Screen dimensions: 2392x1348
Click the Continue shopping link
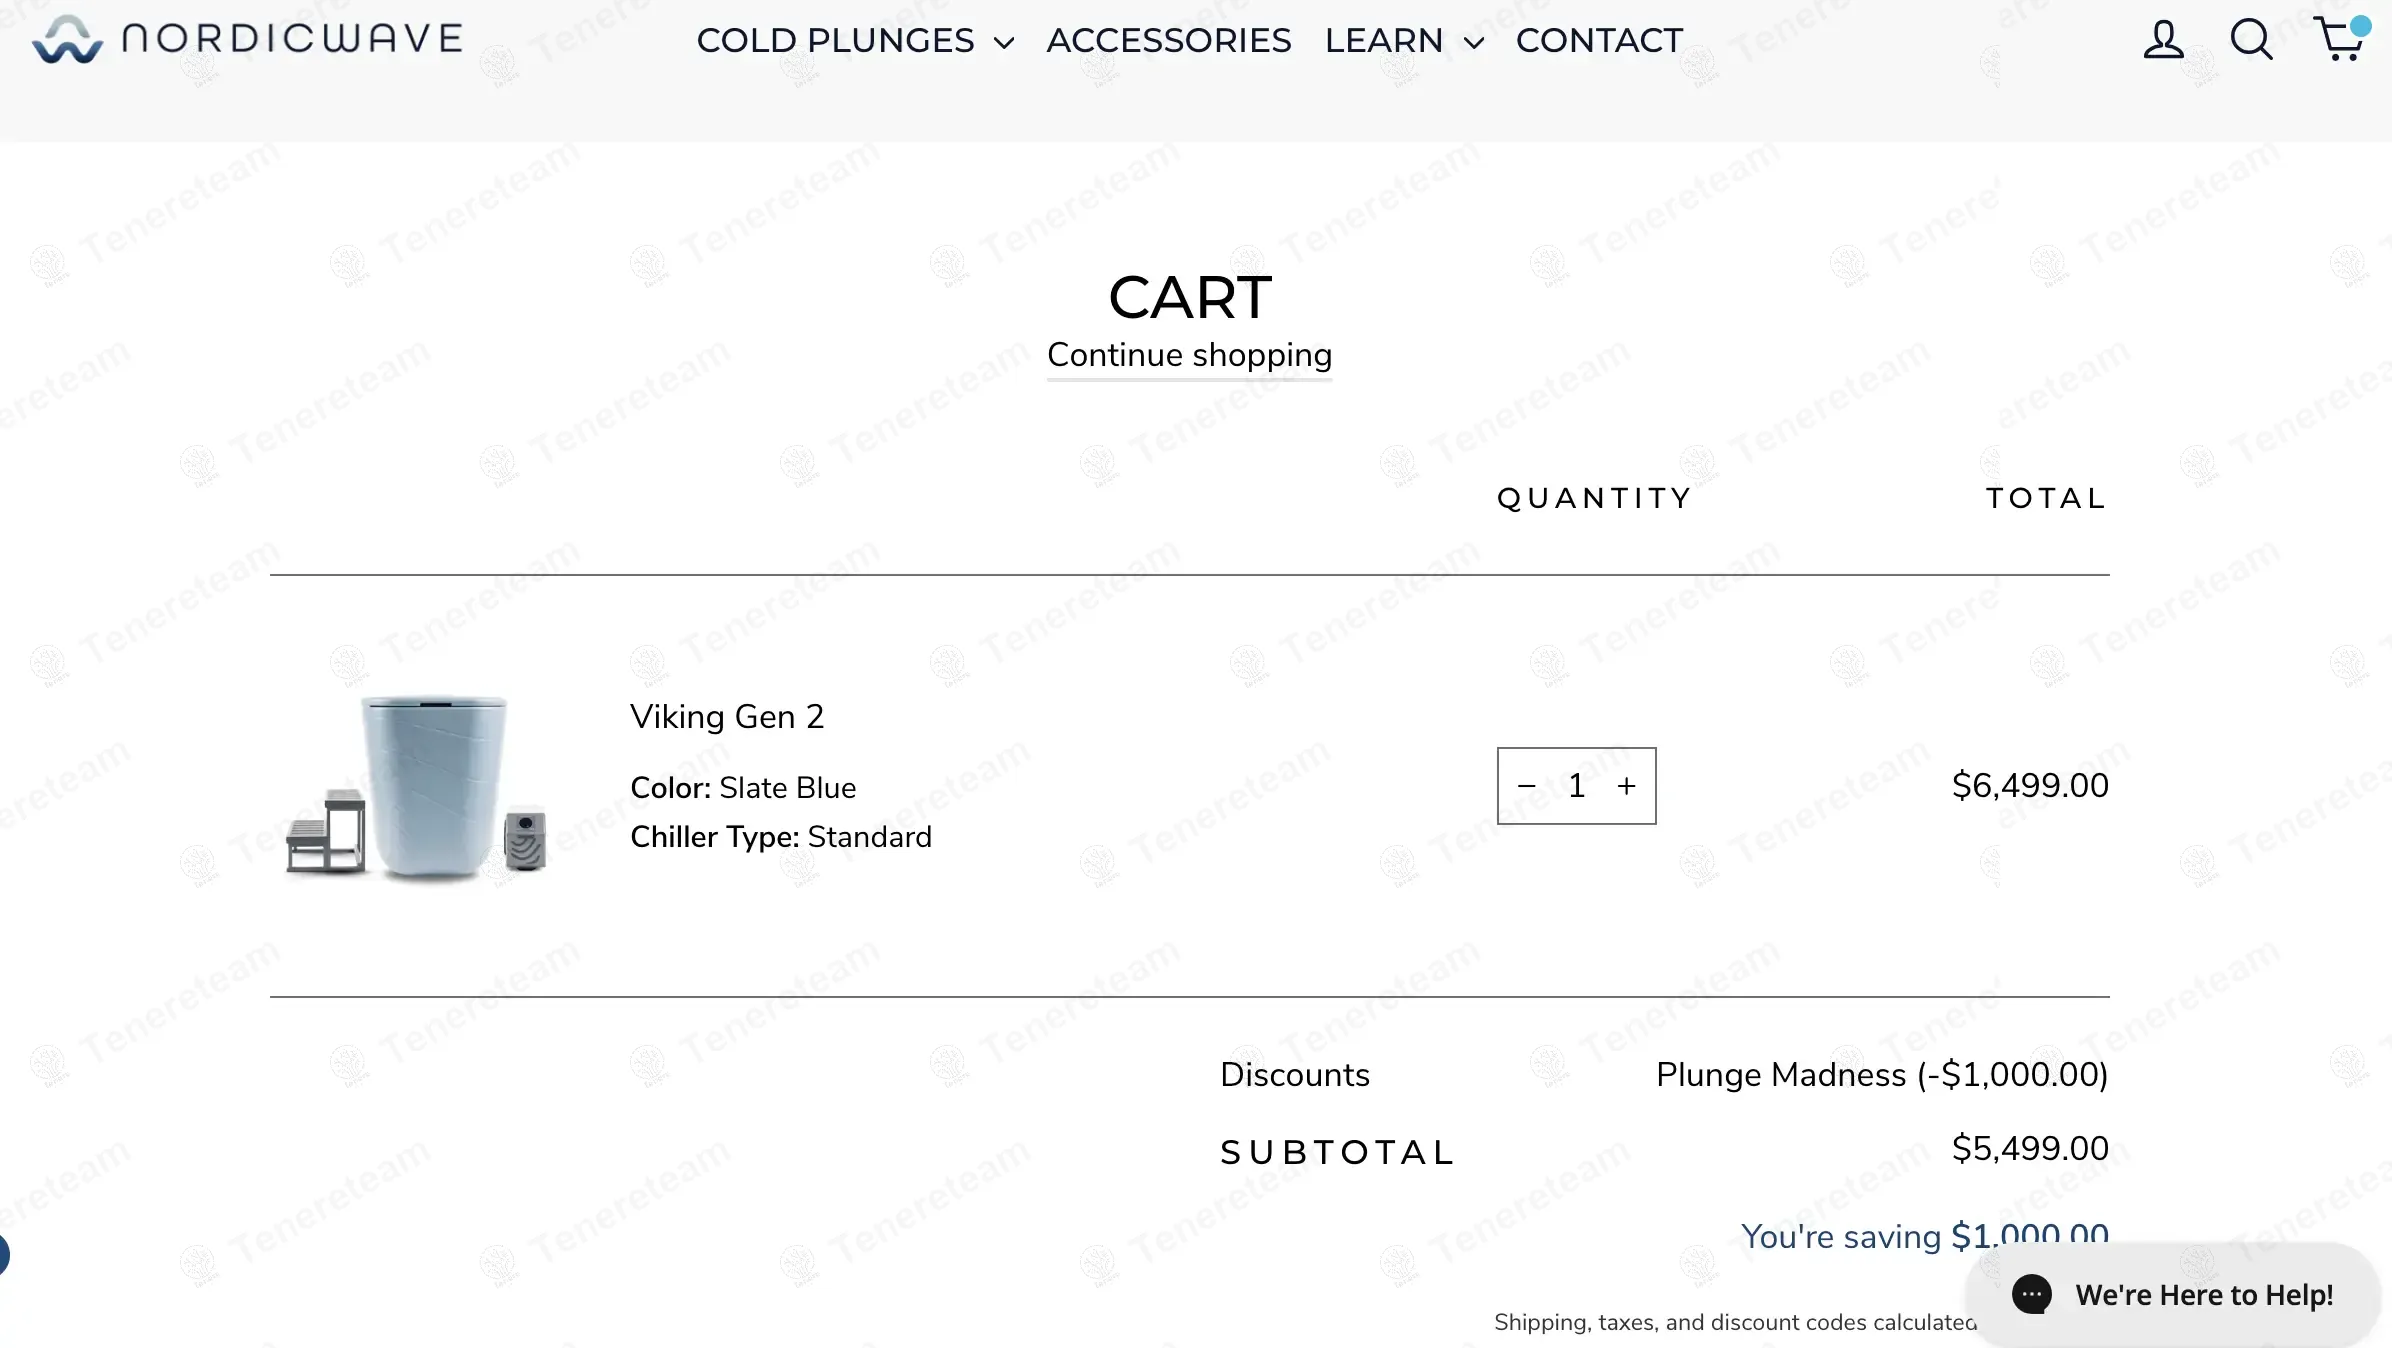[1189, 355]
